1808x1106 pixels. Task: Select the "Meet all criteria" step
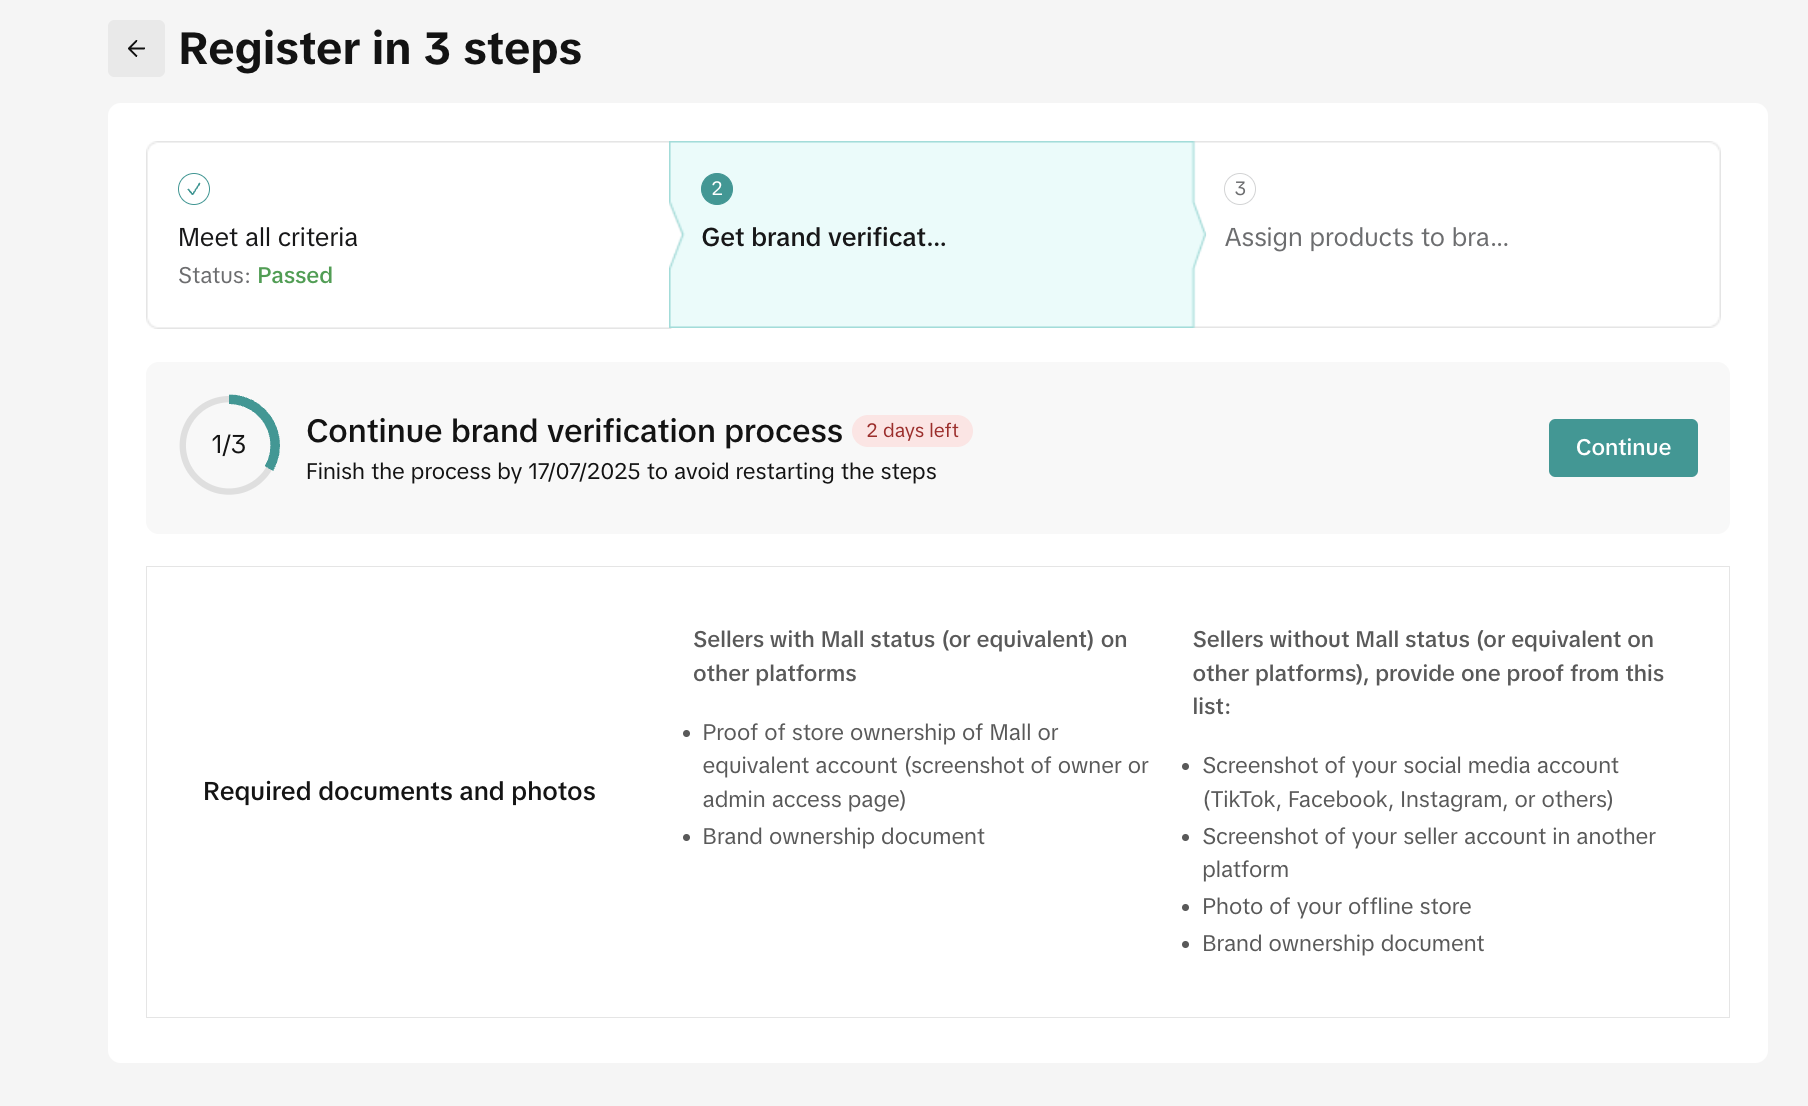point(268,238)
